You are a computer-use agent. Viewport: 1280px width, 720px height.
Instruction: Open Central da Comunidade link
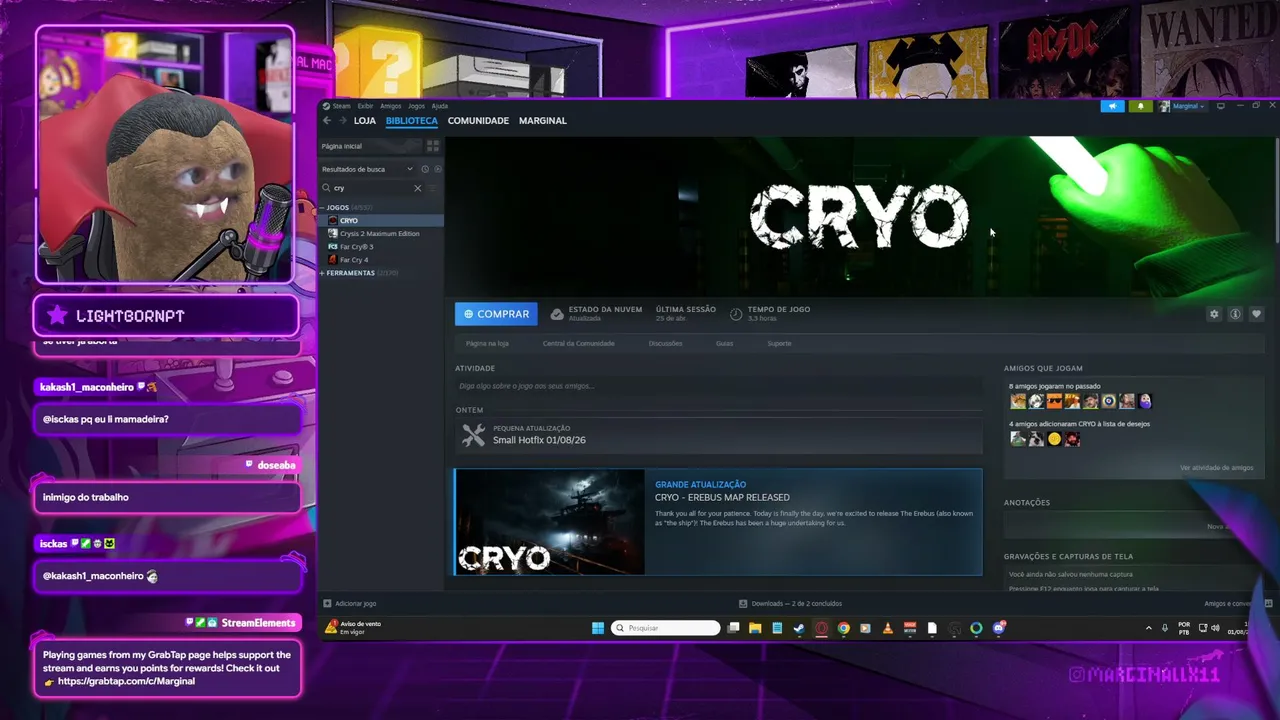click(x=578, y=343)
